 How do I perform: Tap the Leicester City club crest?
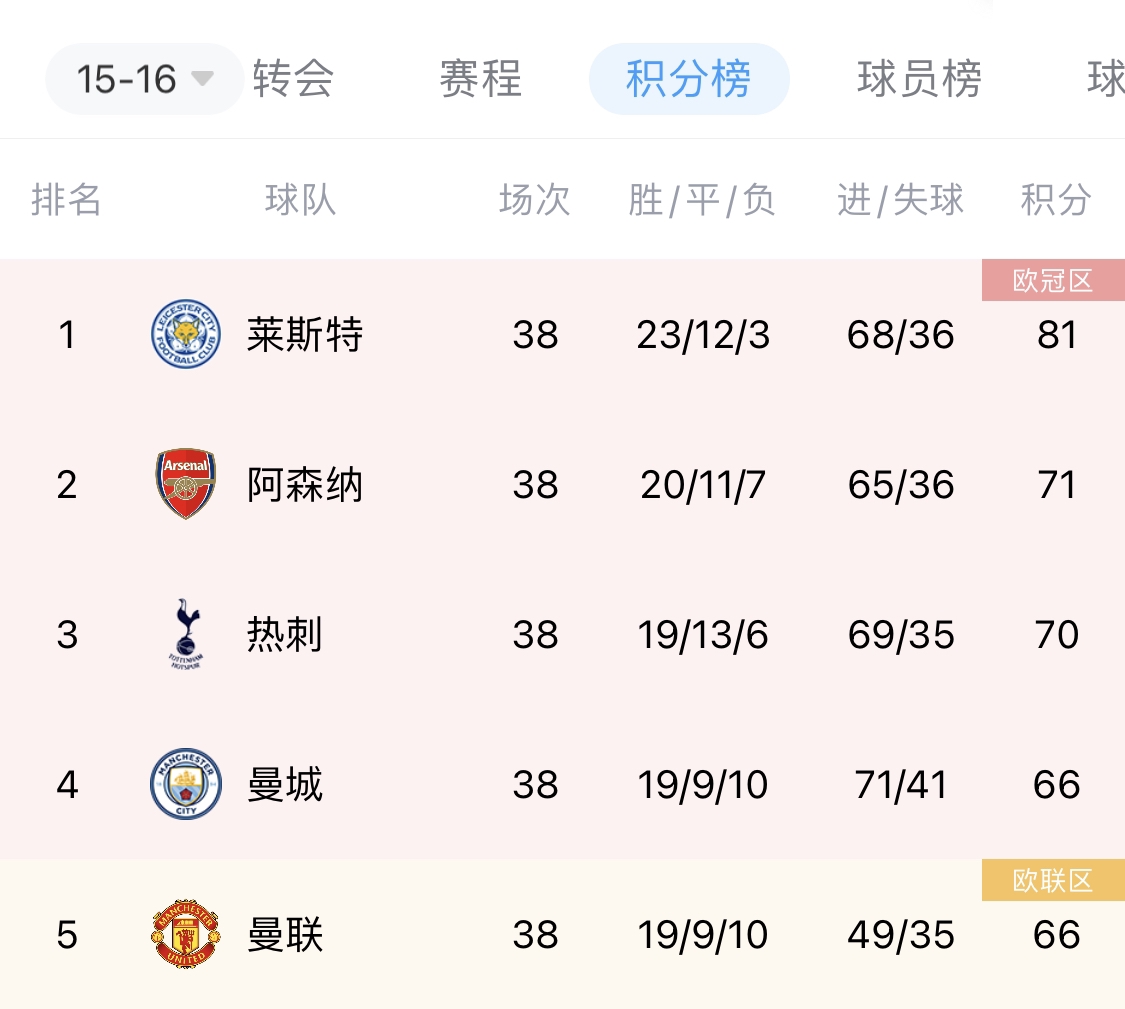pos(186,334)
